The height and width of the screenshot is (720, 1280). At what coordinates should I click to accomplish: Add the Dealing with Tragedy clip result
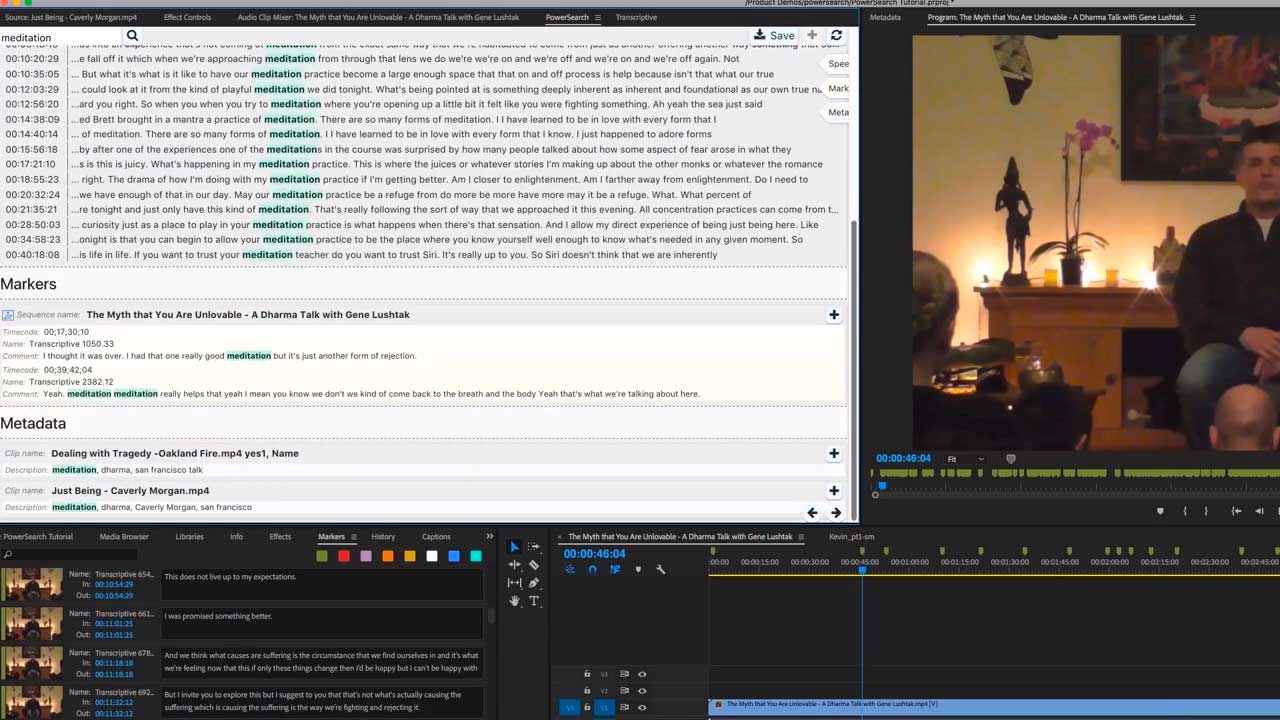[x=834, y=454]
